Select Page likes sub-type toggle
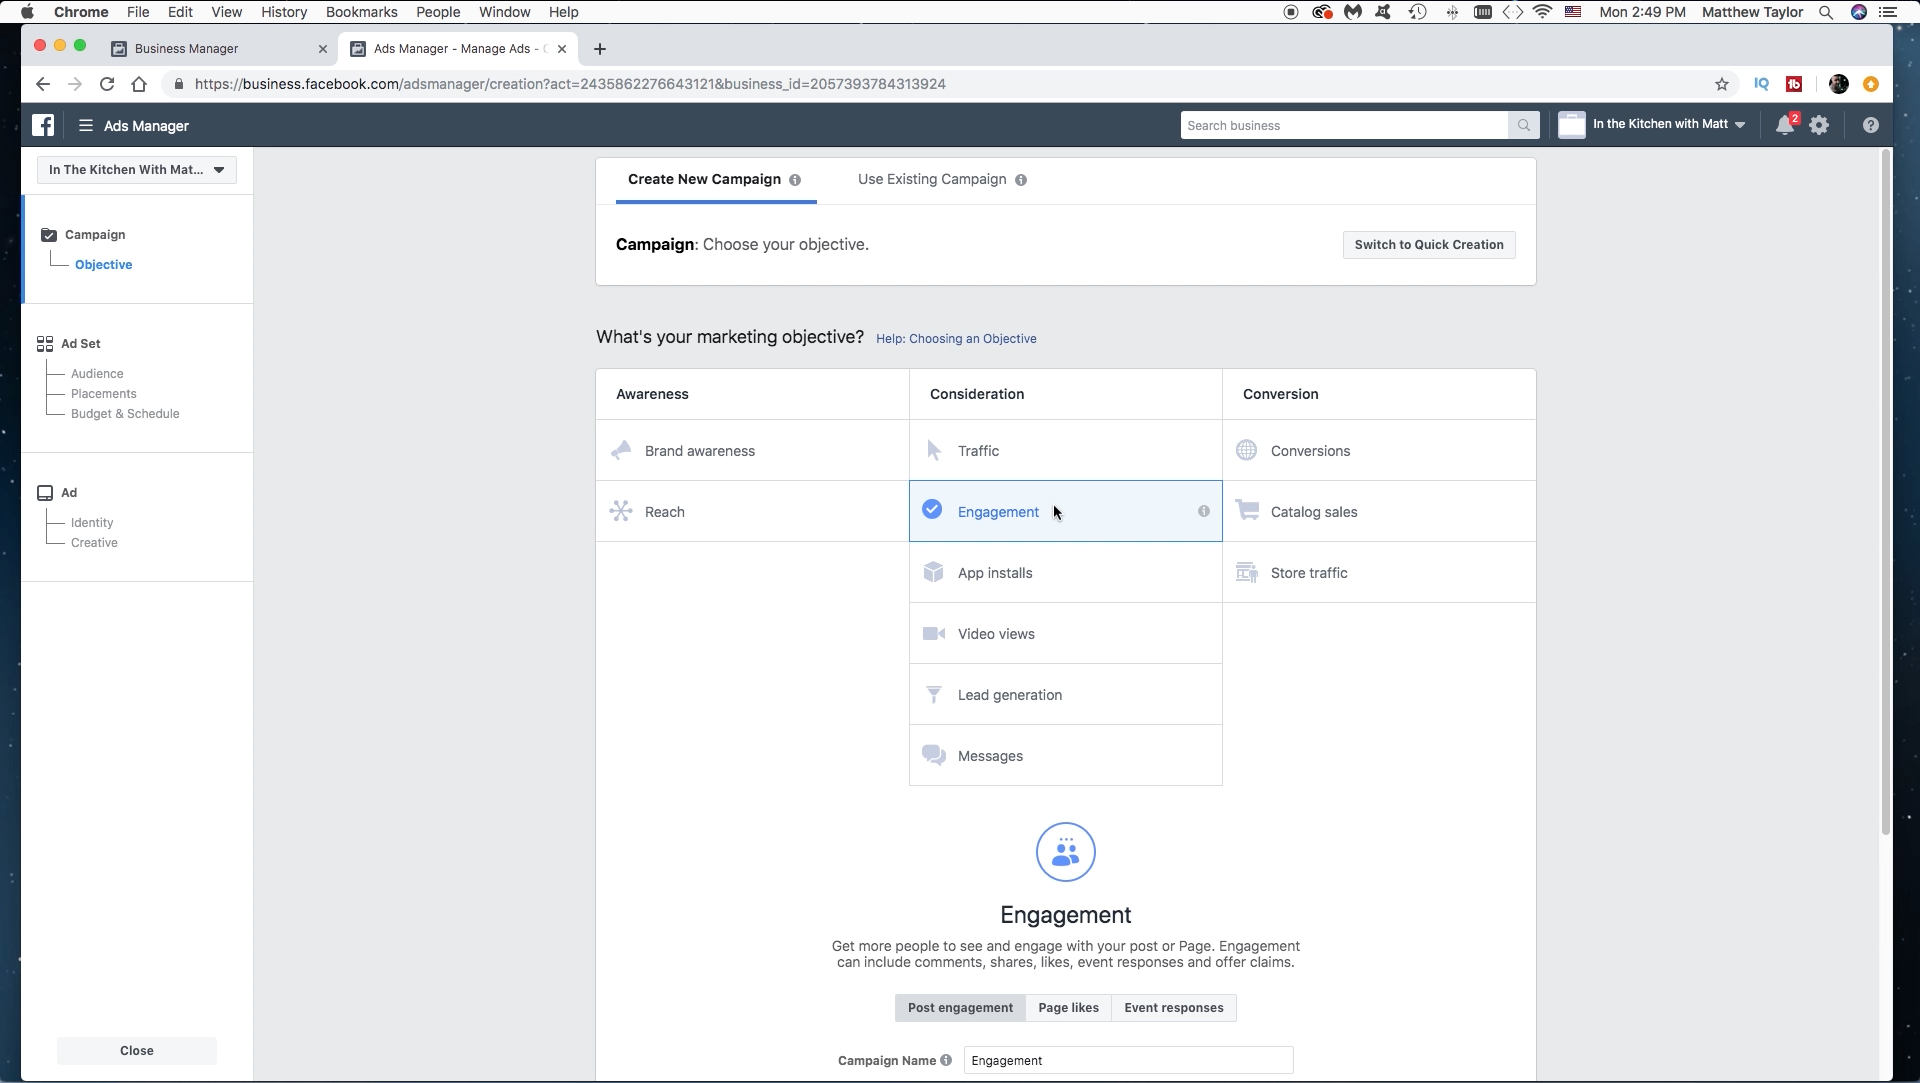This screenshot has width=1920, height=1083. pos(1068,1006)
